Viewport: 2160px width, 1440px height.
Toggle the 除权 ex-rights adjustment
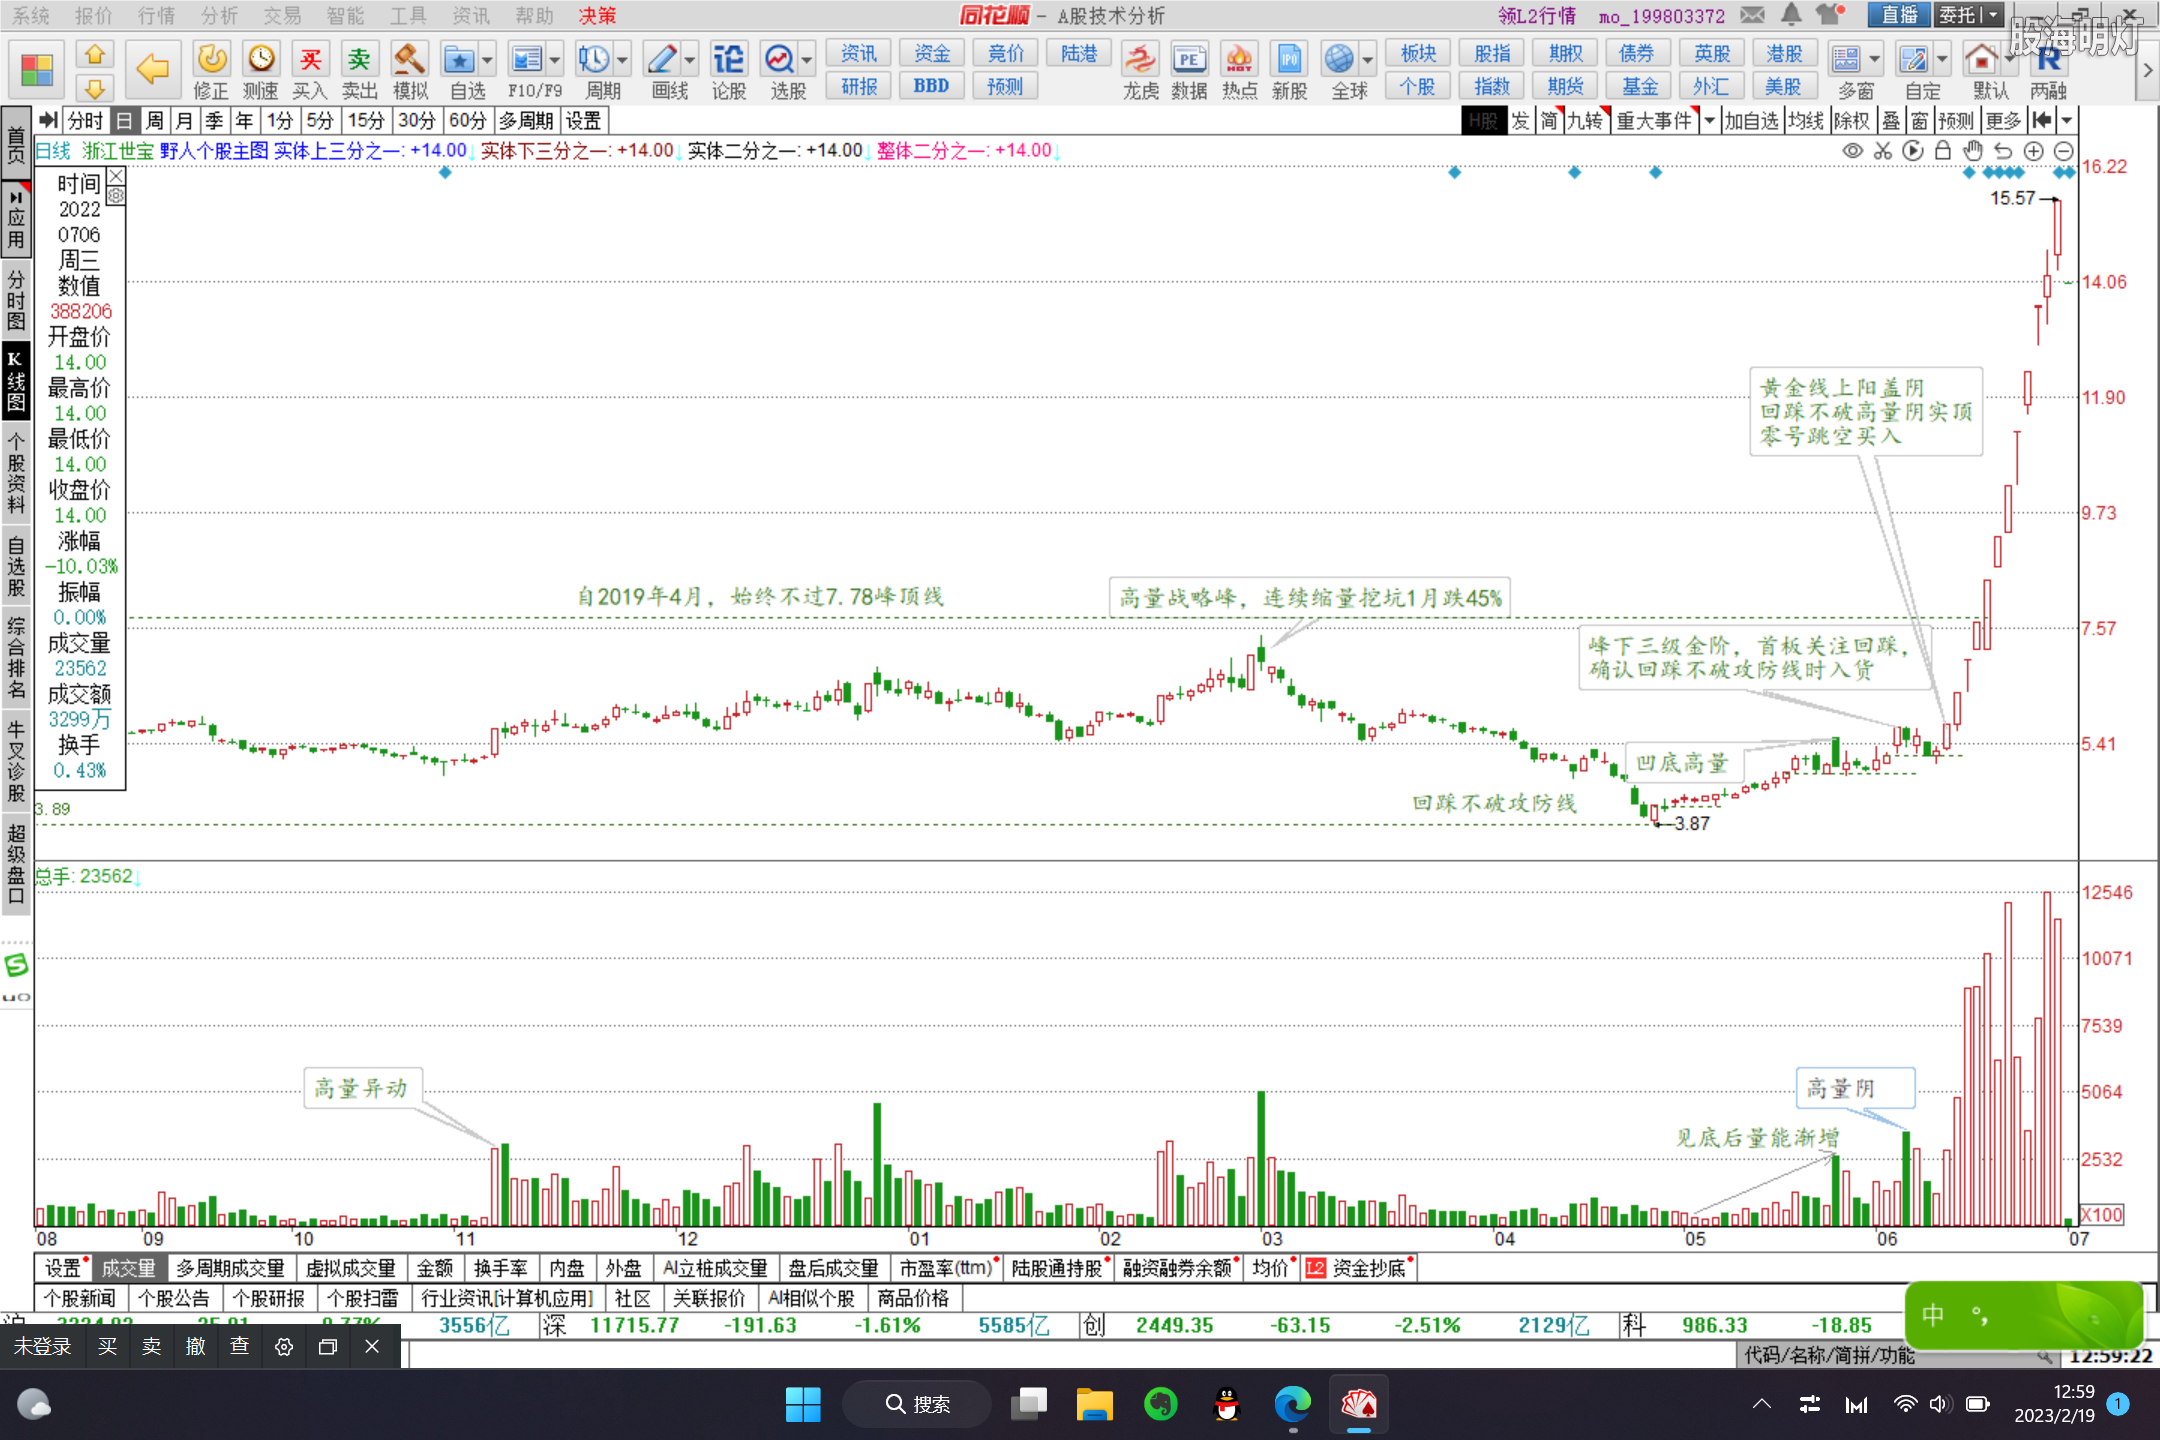(x=1852, y=121)
